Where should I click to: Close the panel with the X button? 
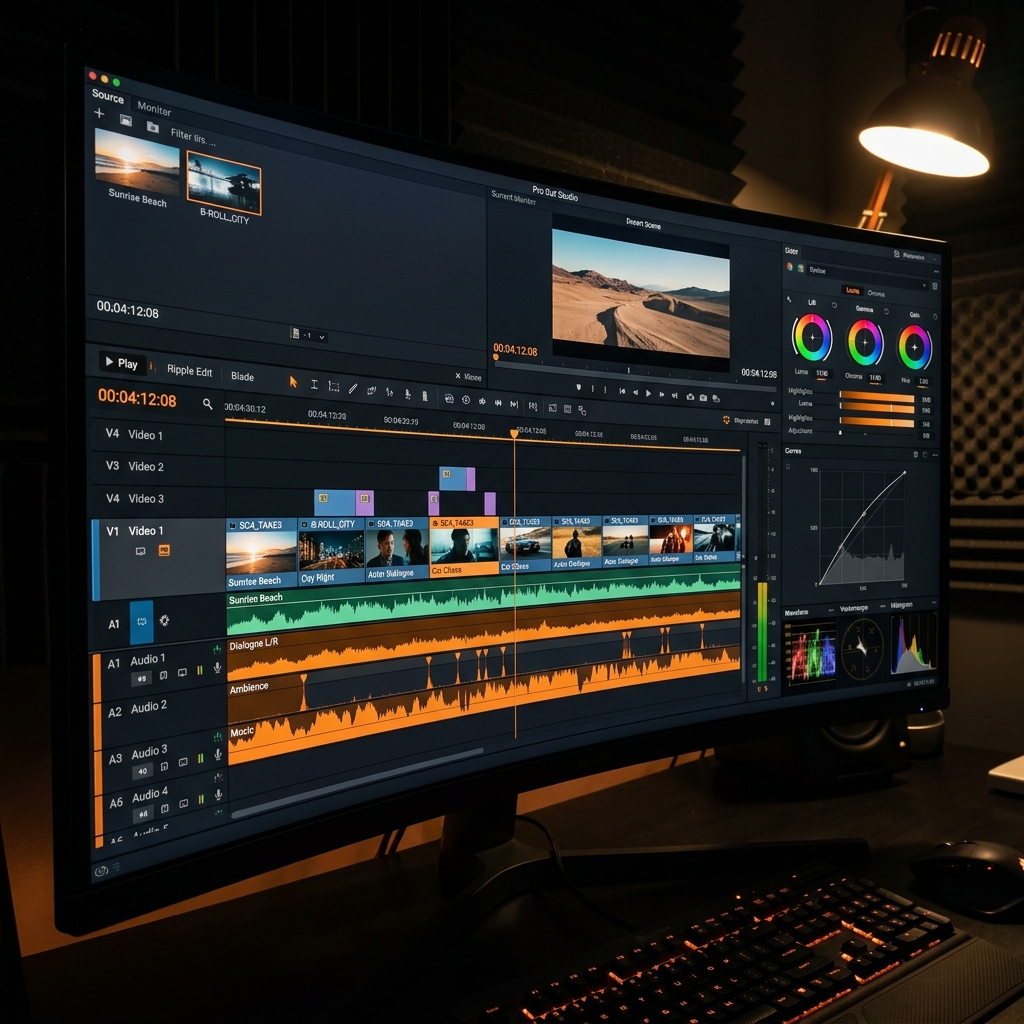[458, 376]
